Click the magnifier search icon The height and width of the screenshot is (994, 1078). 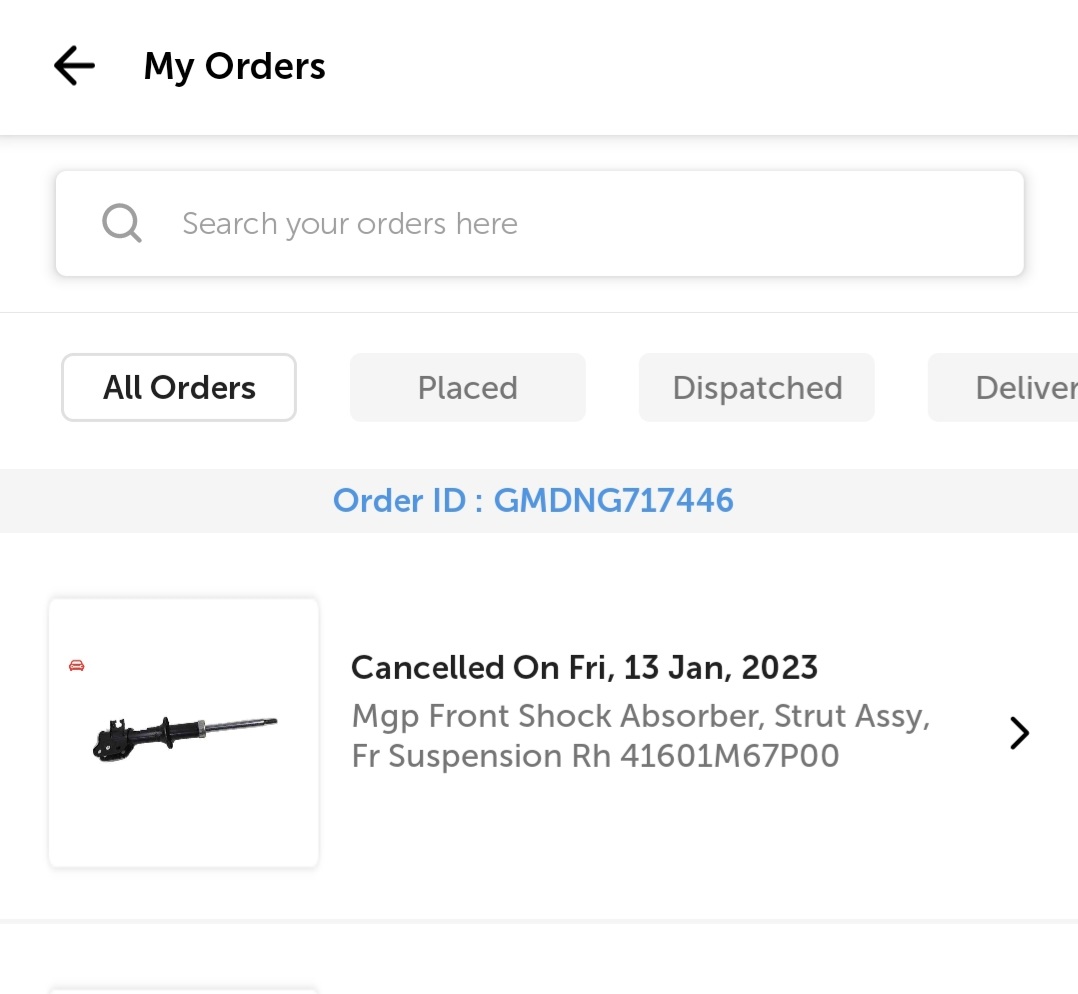pos(122,223)
